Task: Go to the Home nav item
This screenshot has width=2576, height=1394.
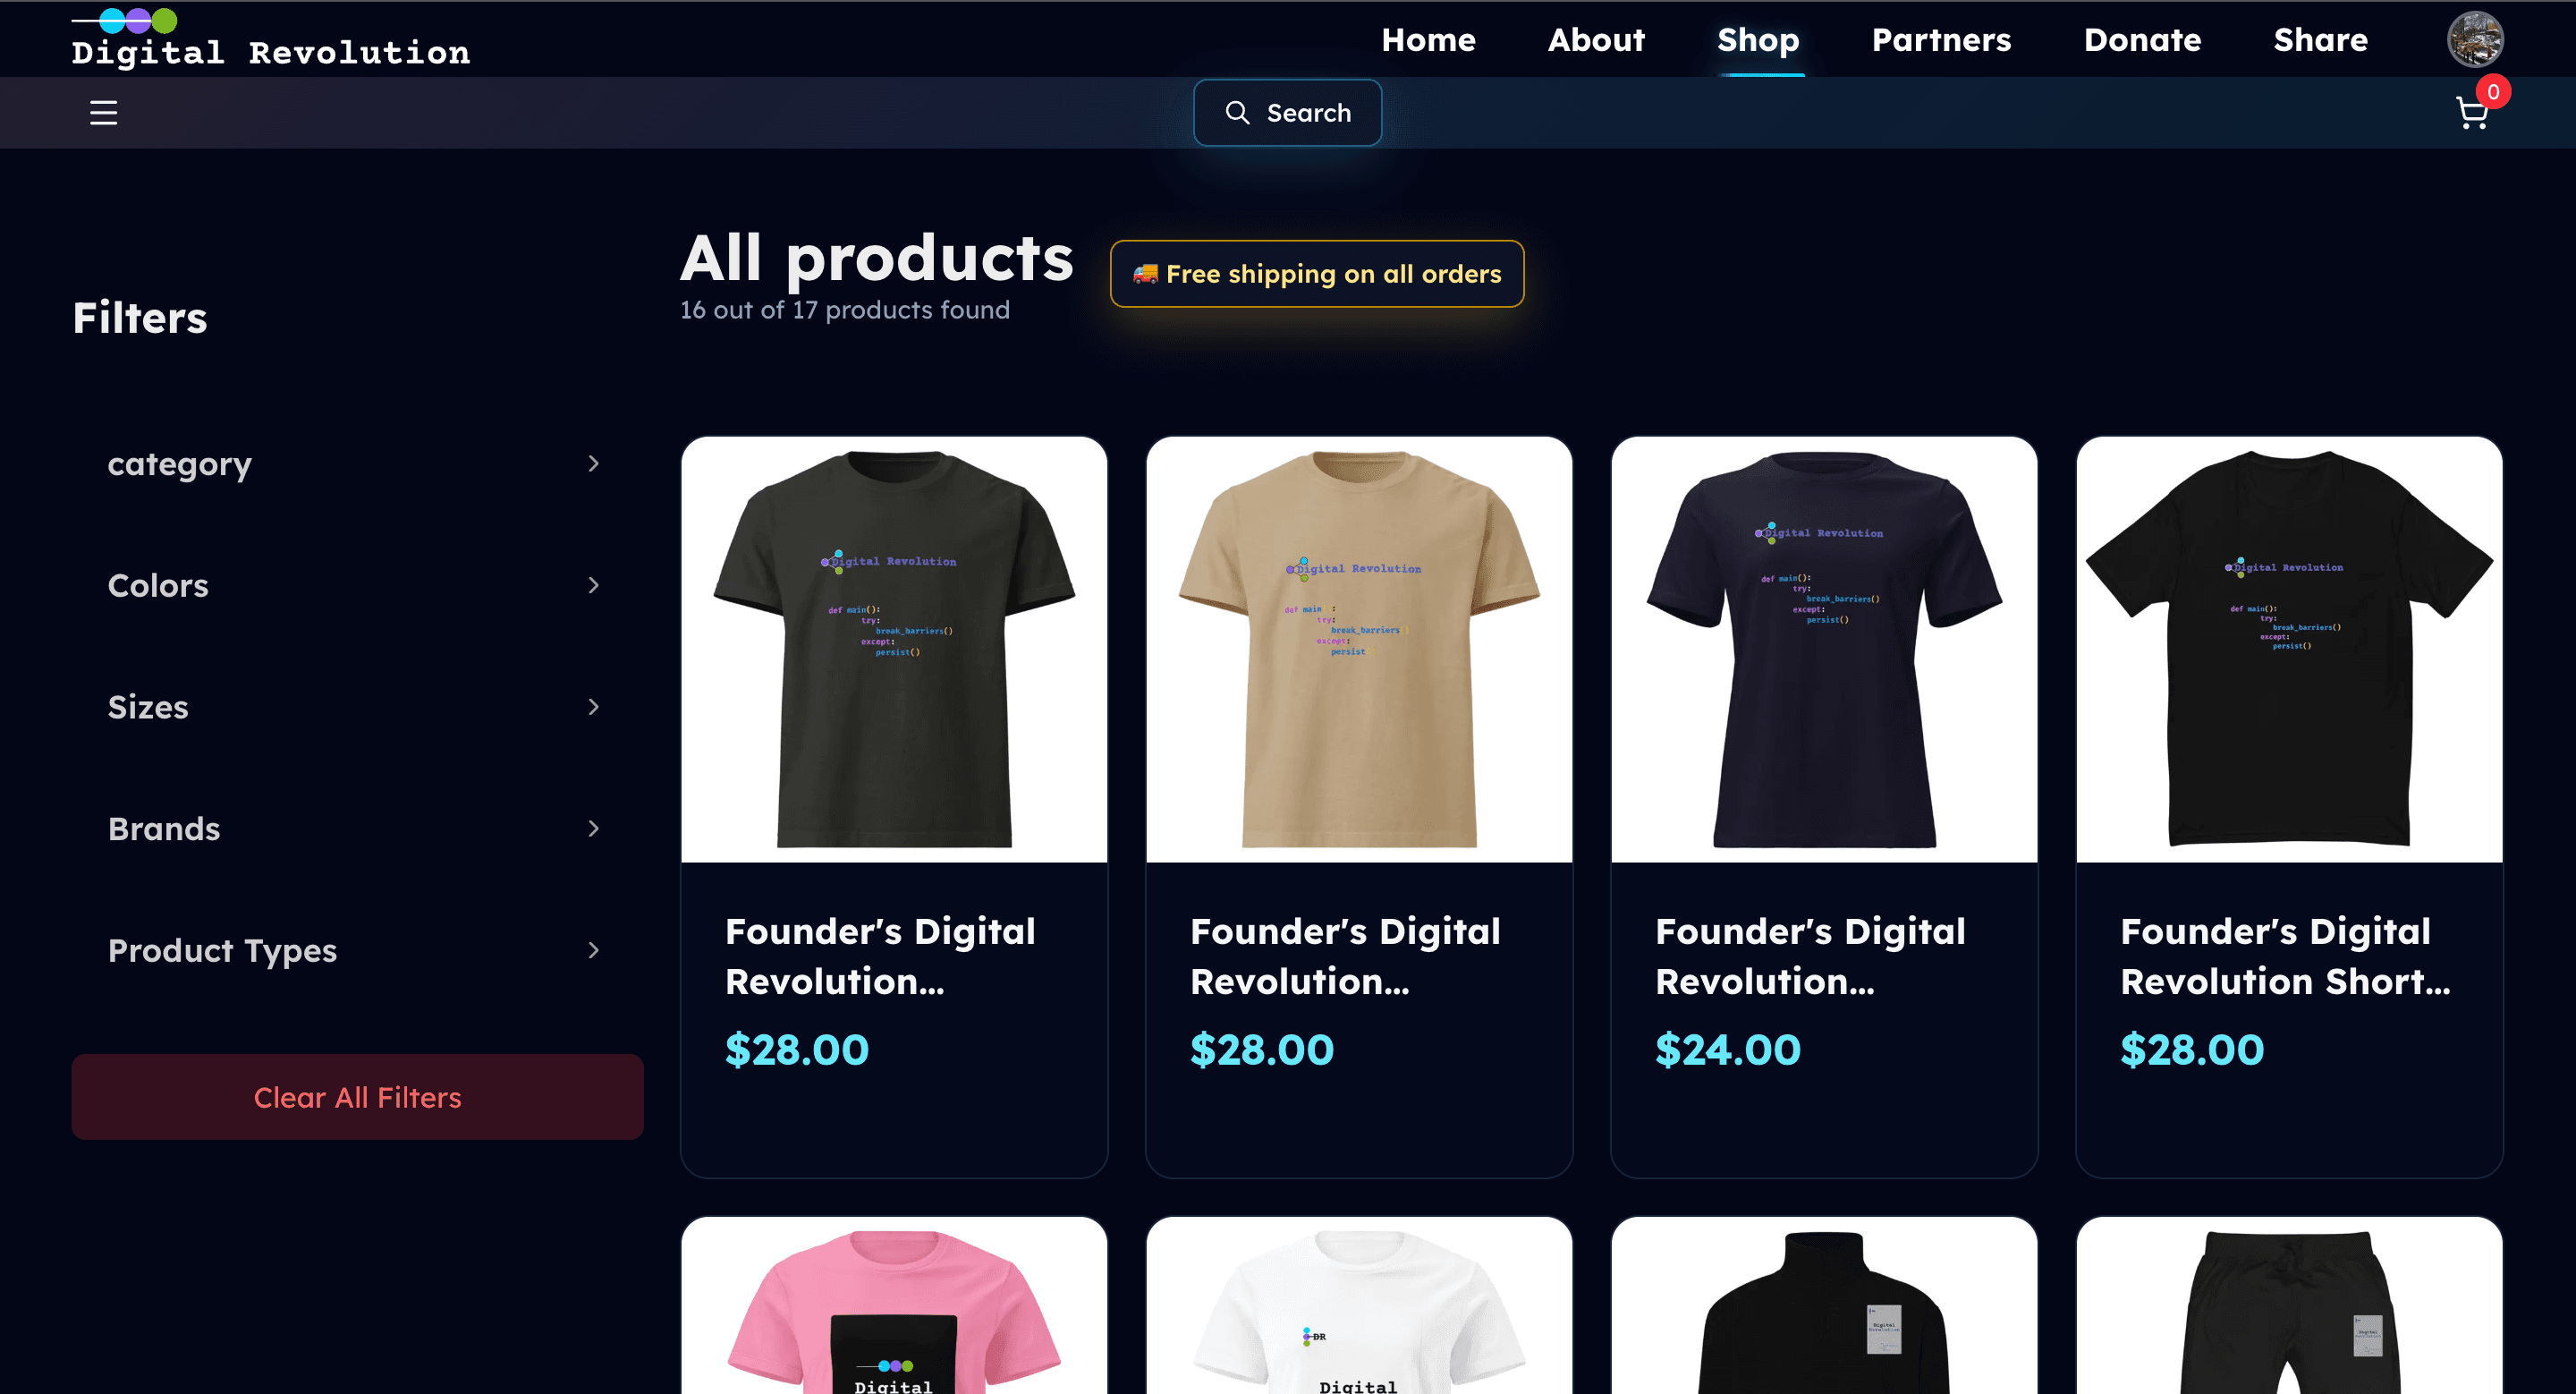Action: (1428, 39)
